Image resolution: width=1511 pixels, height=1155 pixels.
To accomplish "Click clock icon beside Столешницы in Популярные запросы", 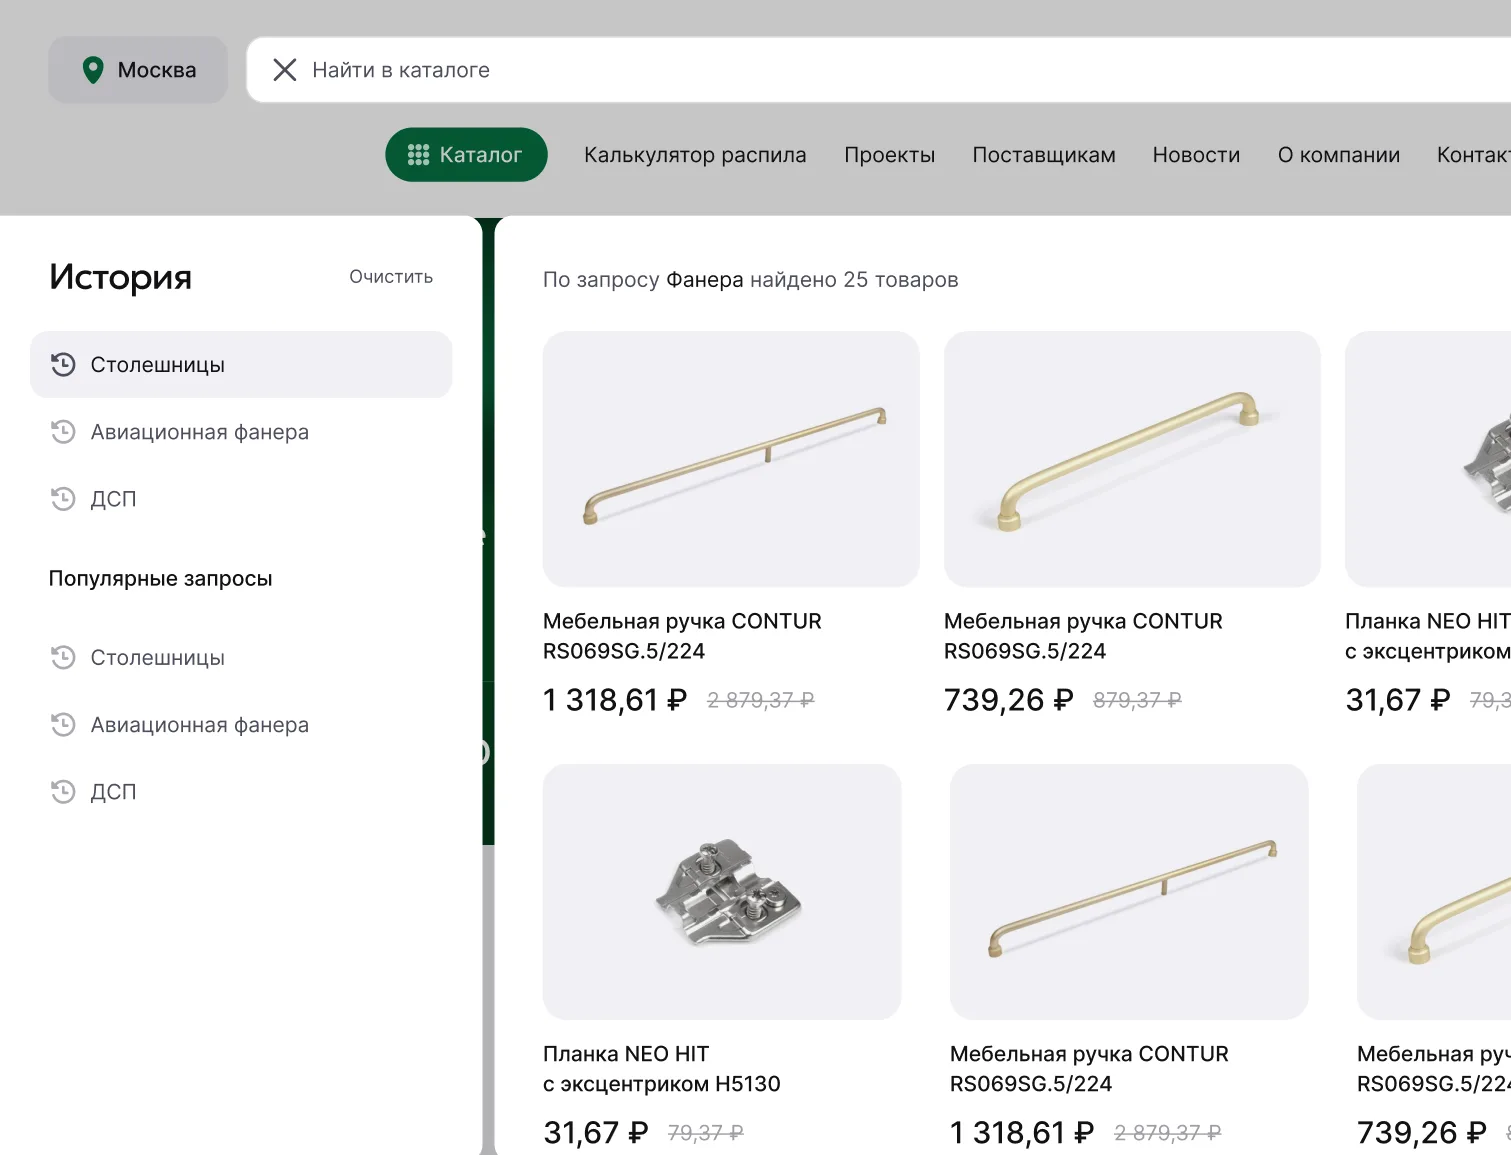I will 63,657.
